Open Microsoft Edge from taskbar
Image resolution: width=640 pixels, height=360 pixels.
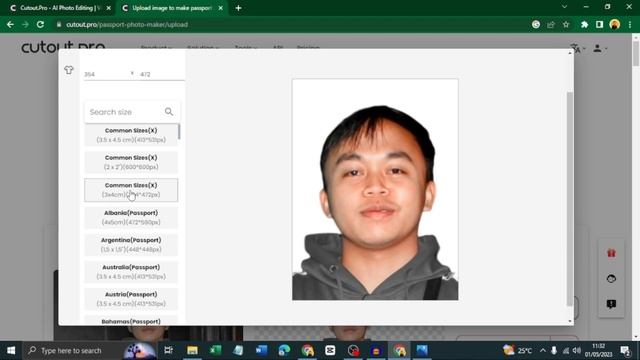point(284,351)
